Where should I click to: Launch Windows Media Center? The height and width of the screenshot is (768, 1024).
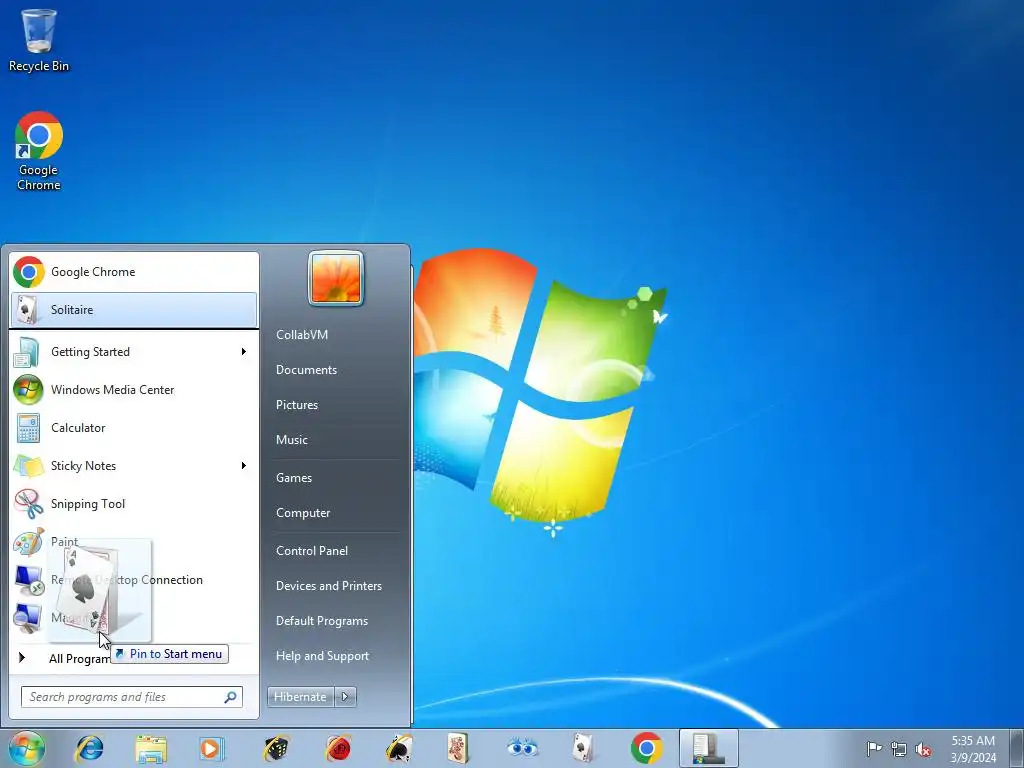click(133, 390)
